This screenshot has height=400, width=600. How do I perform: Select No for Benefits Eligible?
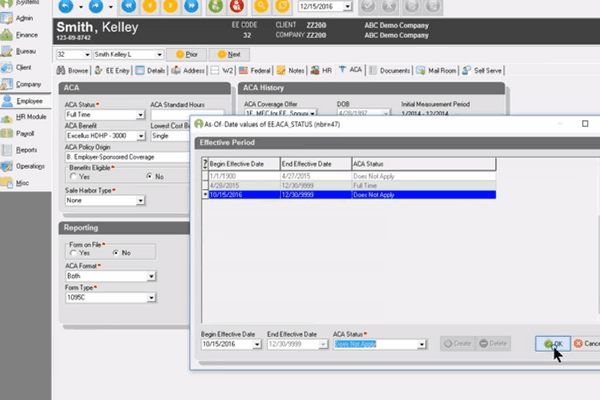point(149,176)
